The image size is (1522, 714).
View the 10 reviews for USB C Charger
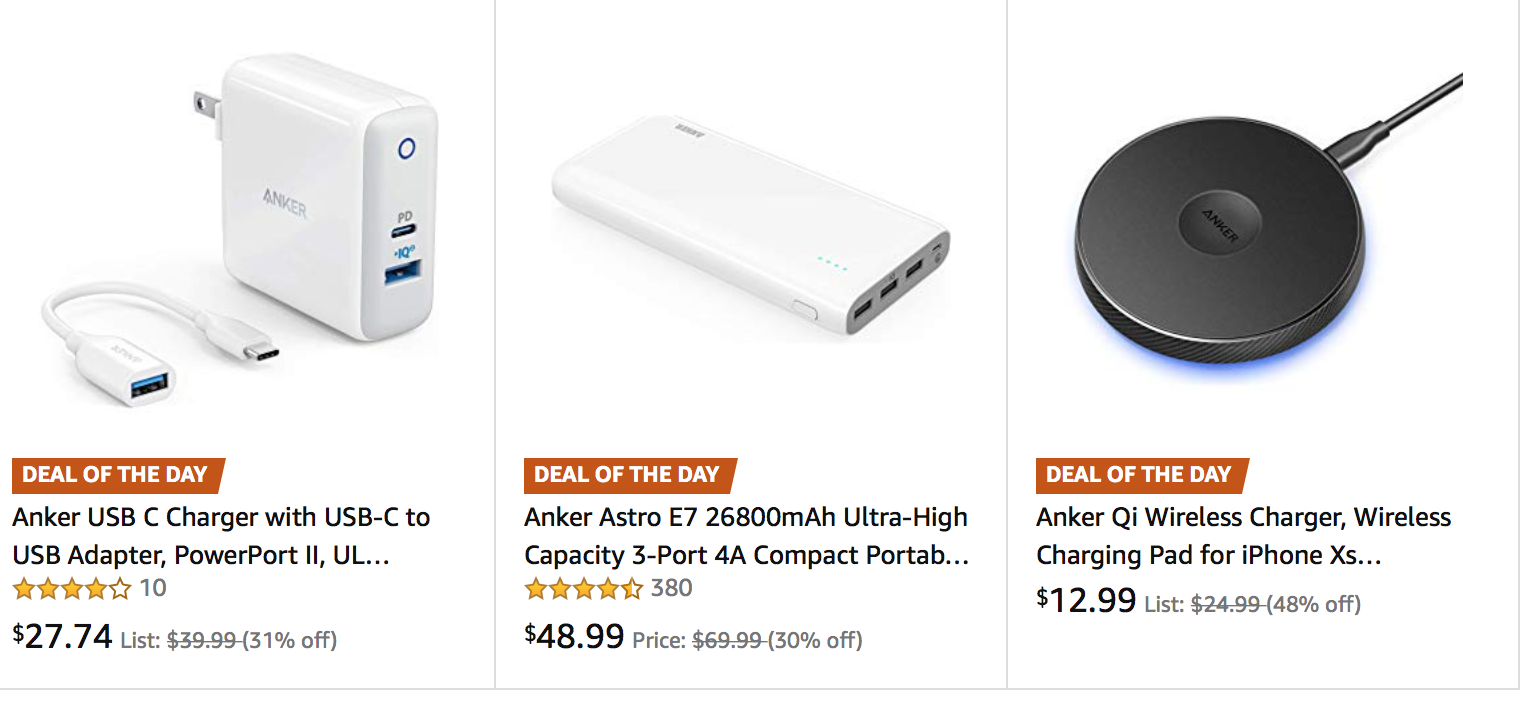coord(153,588)
